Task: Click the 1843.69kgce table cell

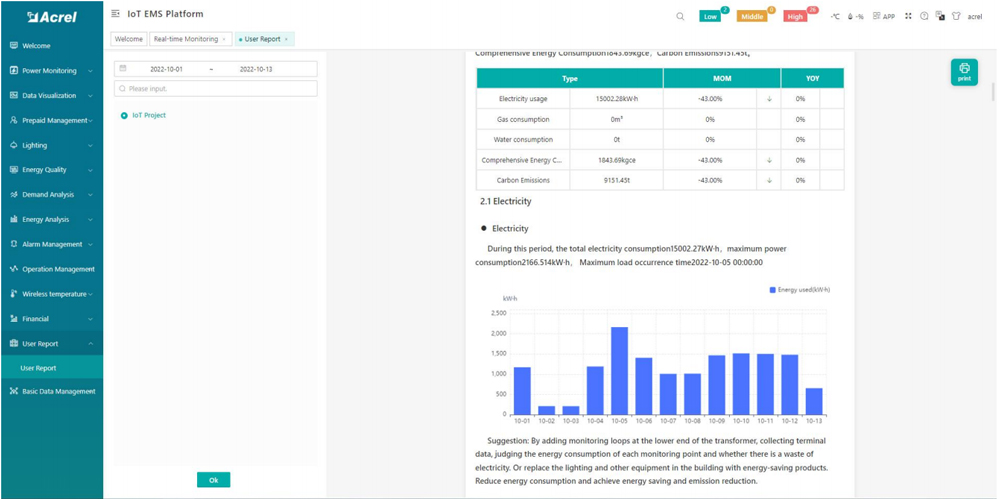Action: coord(616,160)
